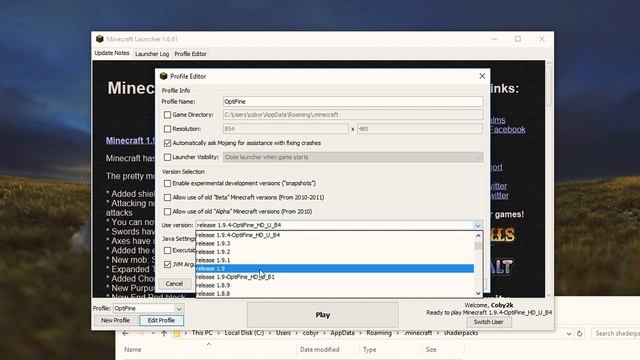Screen dimensions: 640x360
Task: Select release 1.9.4-OptiFine_HD_U_B4 in list
Action: point(335,235)
